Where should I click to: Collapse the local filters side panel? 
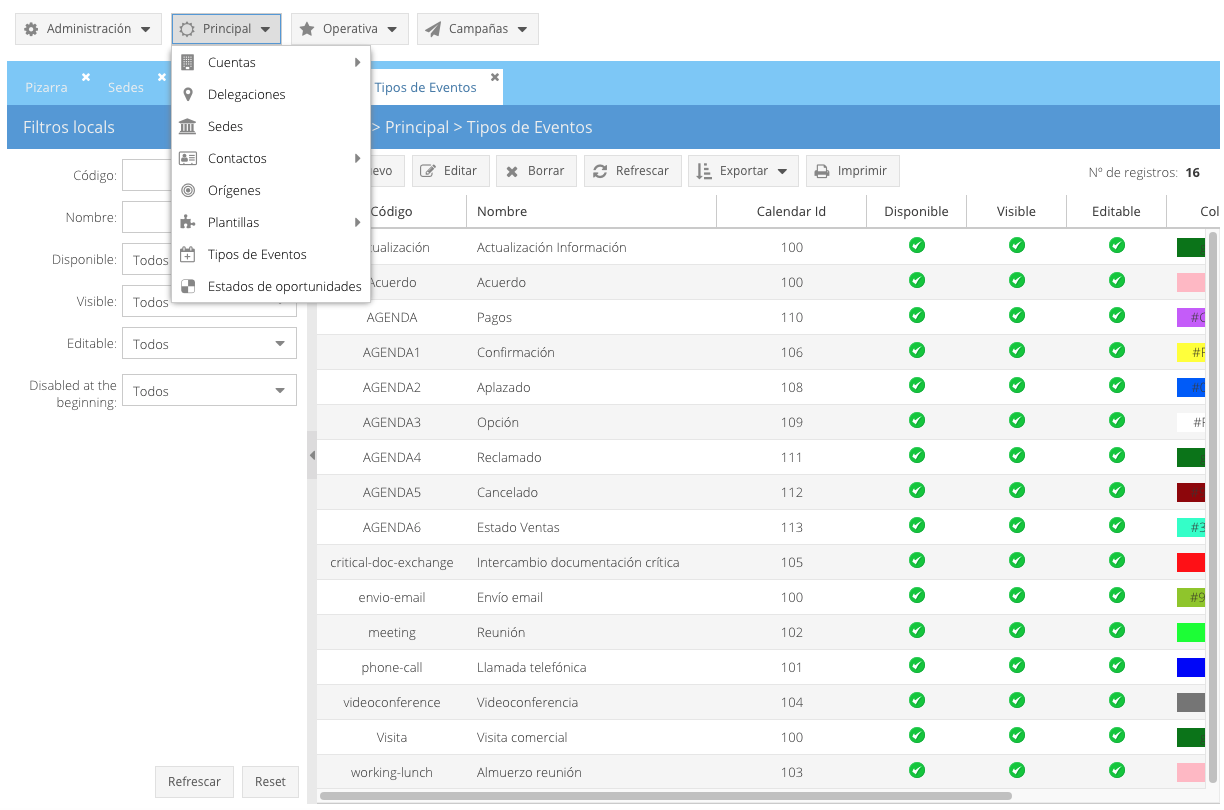[312, 455]
